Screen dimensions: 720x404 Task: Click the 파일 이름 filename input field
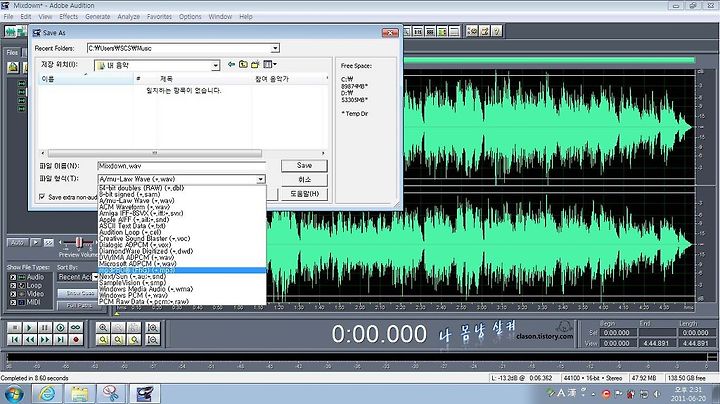[x=181, y=166]
